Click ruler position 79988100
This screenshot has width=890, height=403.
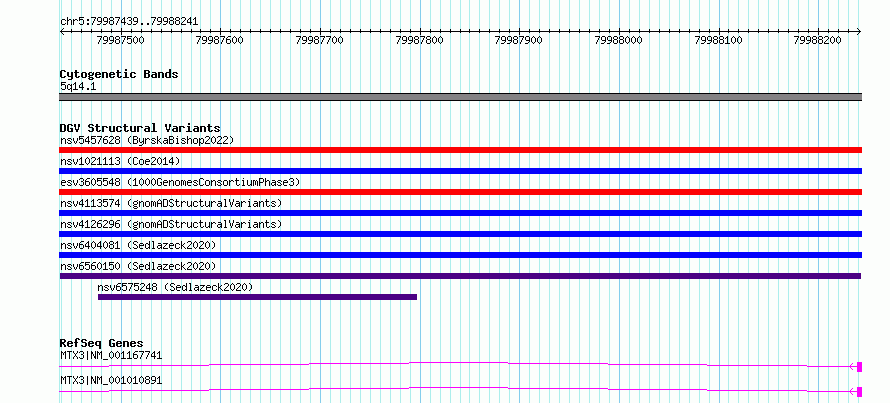pyautogui.click(x=719, y=40)
